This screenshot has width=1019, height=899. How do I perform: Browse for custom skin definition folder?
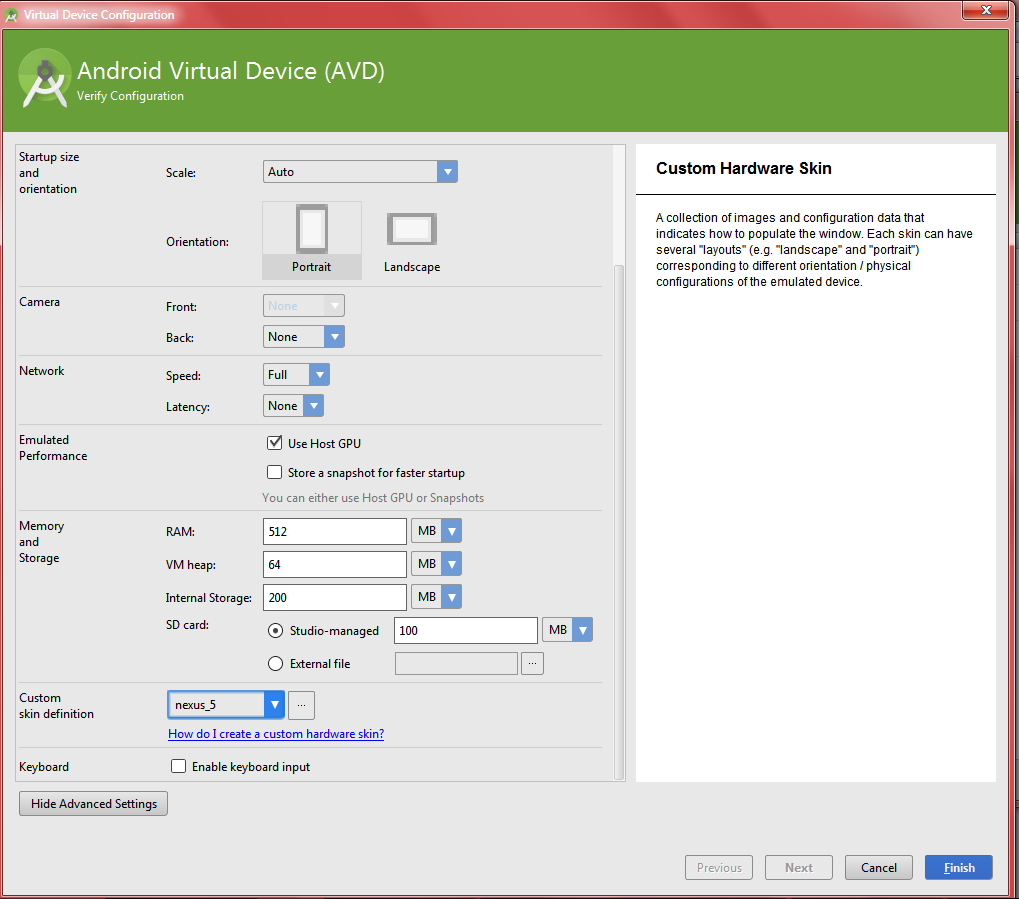tap(302, 705)
